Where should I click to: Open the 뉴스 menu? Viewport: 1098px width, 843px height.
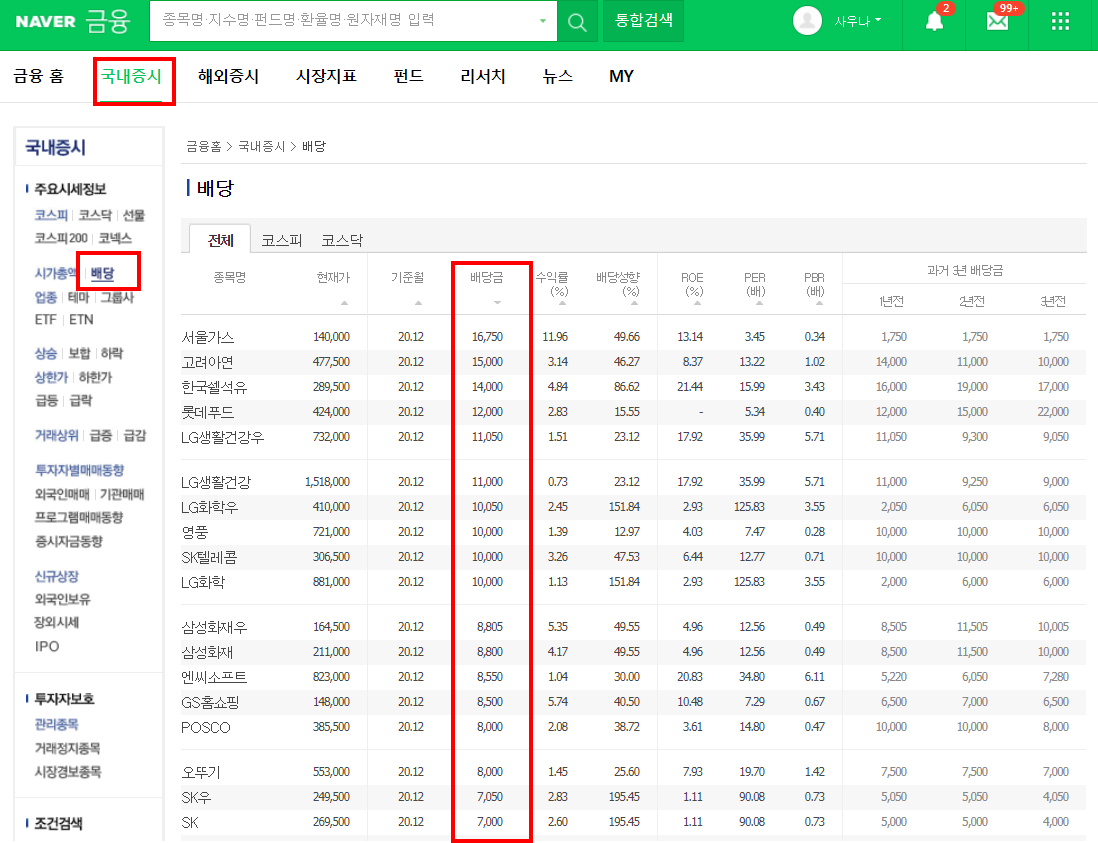(557, 76)
